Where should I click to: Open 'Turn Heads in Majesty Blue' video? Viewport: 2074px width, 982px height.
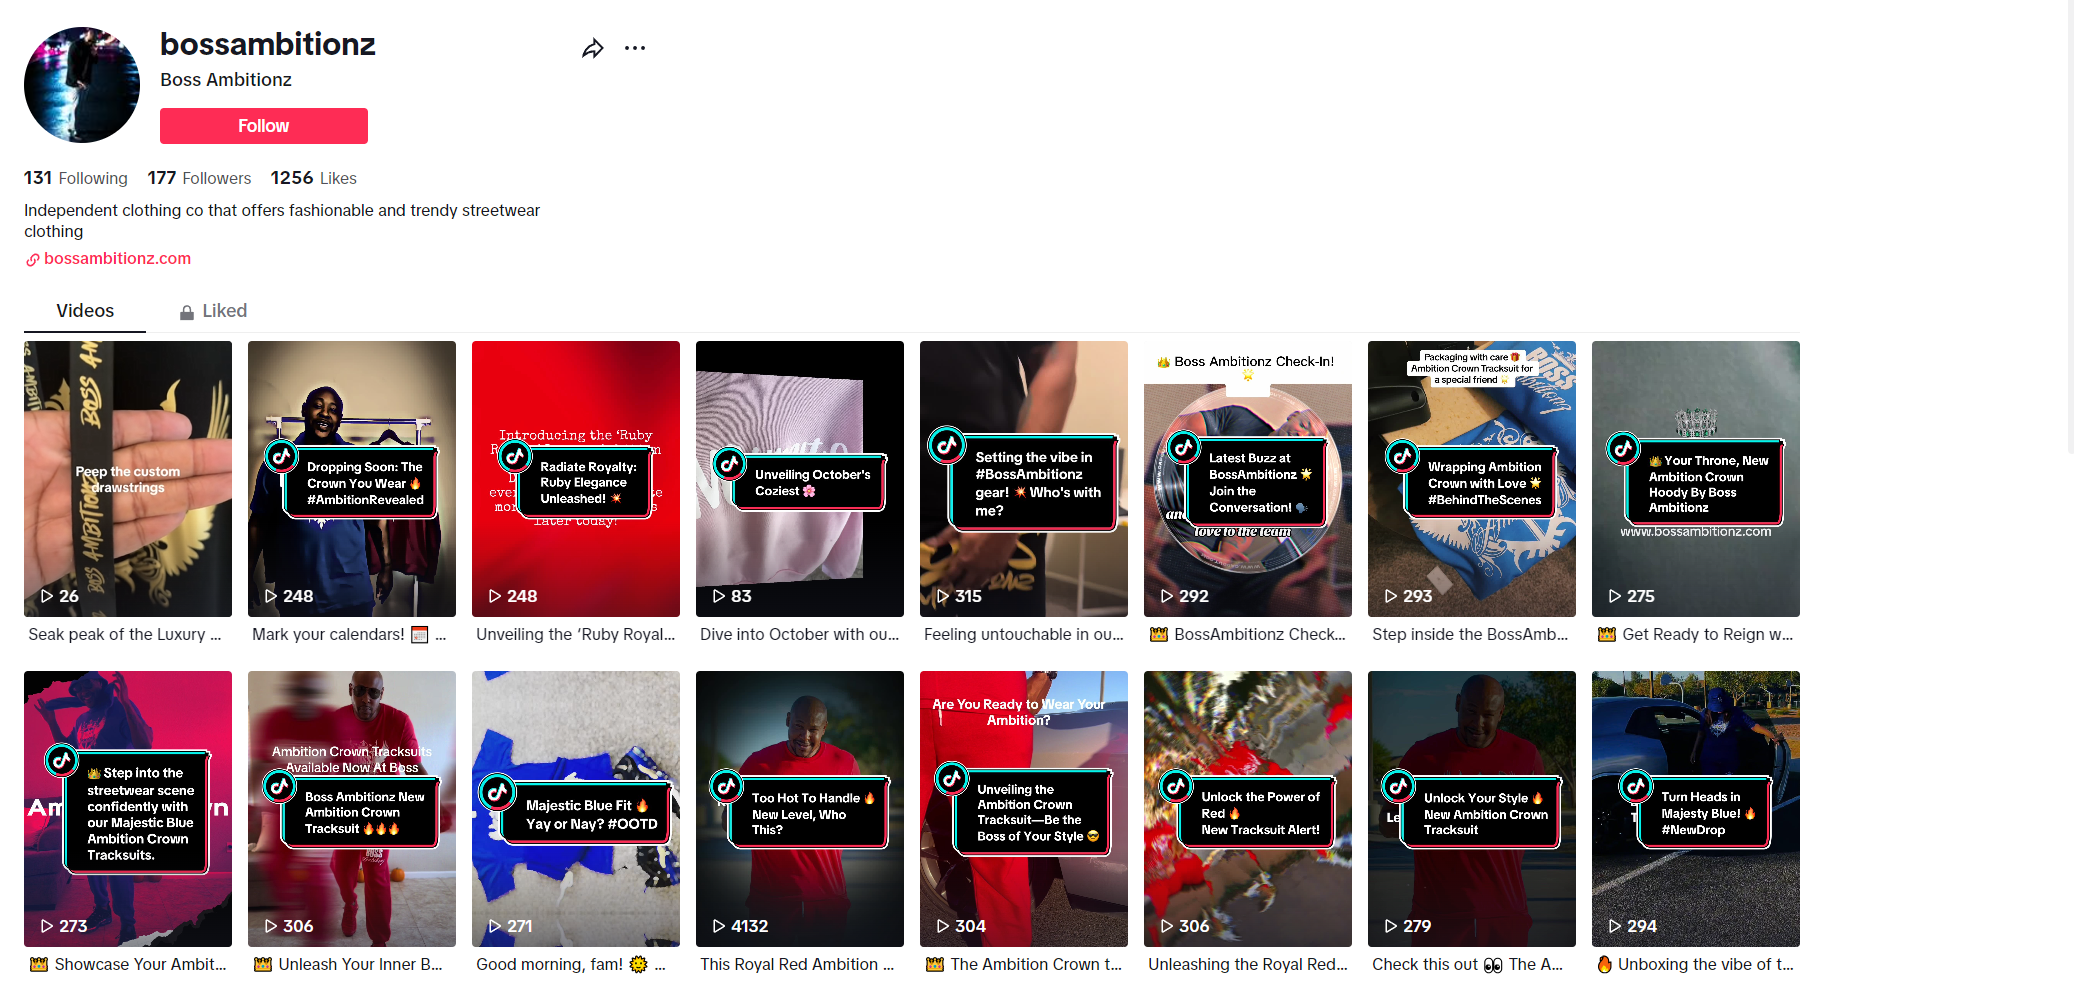pyautogui.click(x=1696, y=809)
